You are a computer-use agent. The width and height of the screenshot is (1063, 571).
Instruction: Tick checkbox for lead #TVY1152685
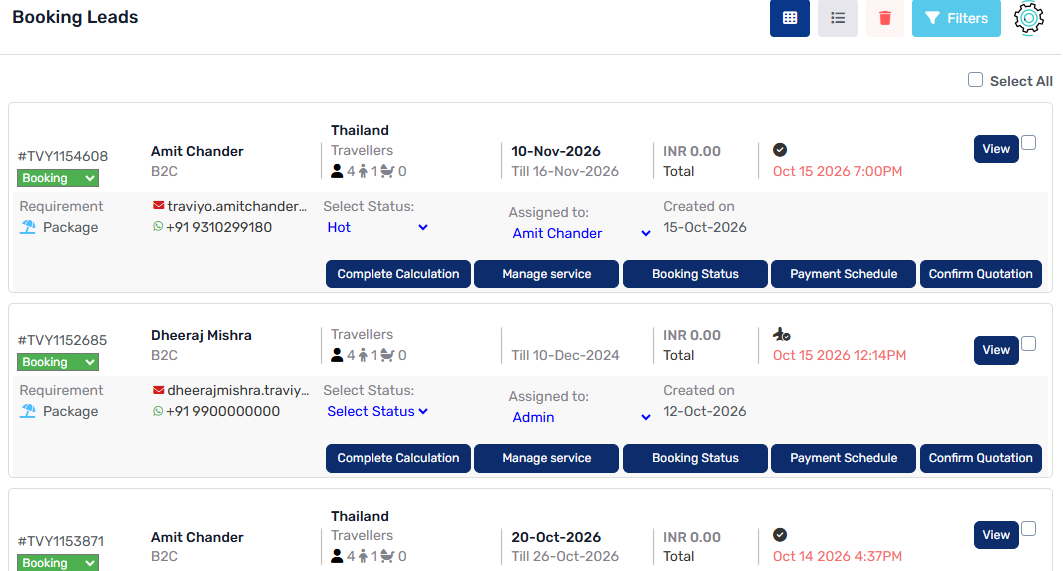tap(1028, 343)
